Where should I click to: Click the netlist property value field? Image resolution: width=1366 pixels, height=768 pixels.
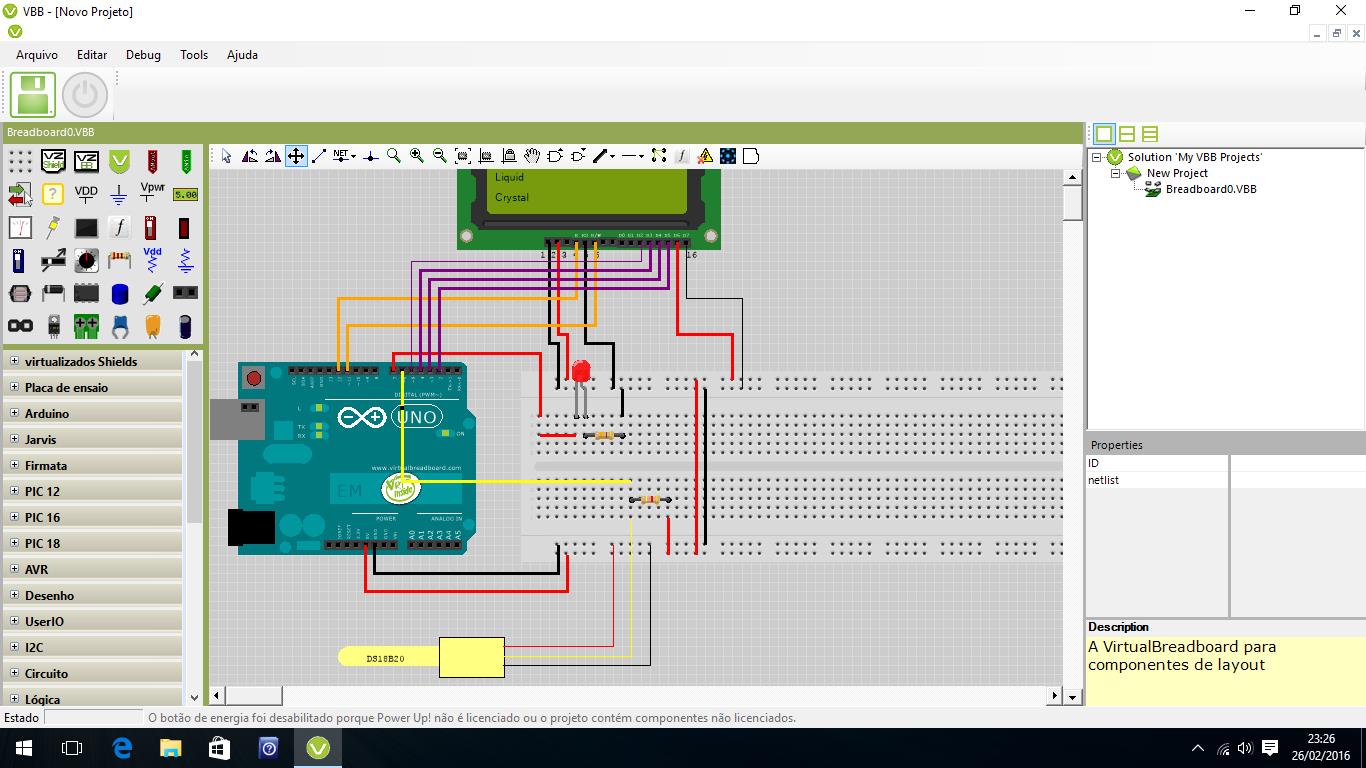tap(1296, 480)
